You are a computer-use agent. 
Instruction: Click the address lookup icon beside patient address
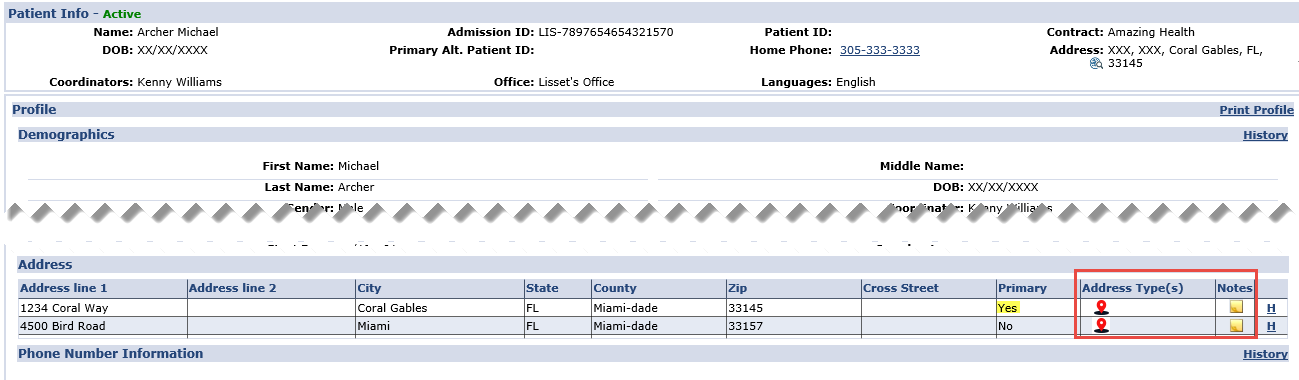point(1096,64)
